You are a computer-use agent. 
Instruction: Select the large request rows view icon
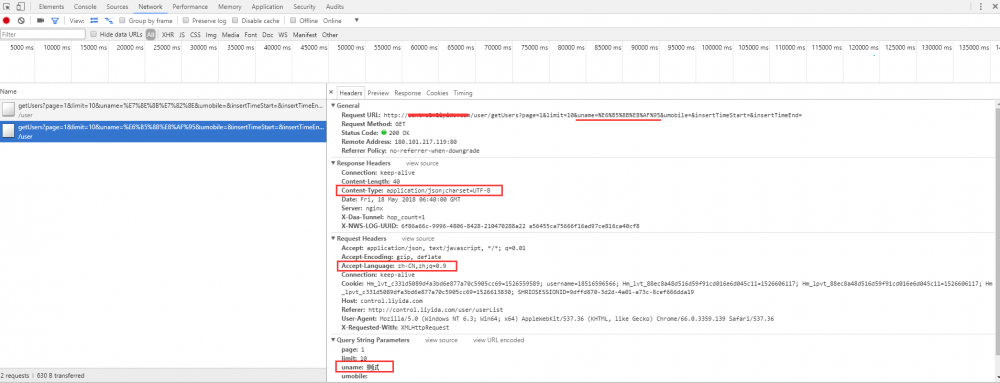94,20
